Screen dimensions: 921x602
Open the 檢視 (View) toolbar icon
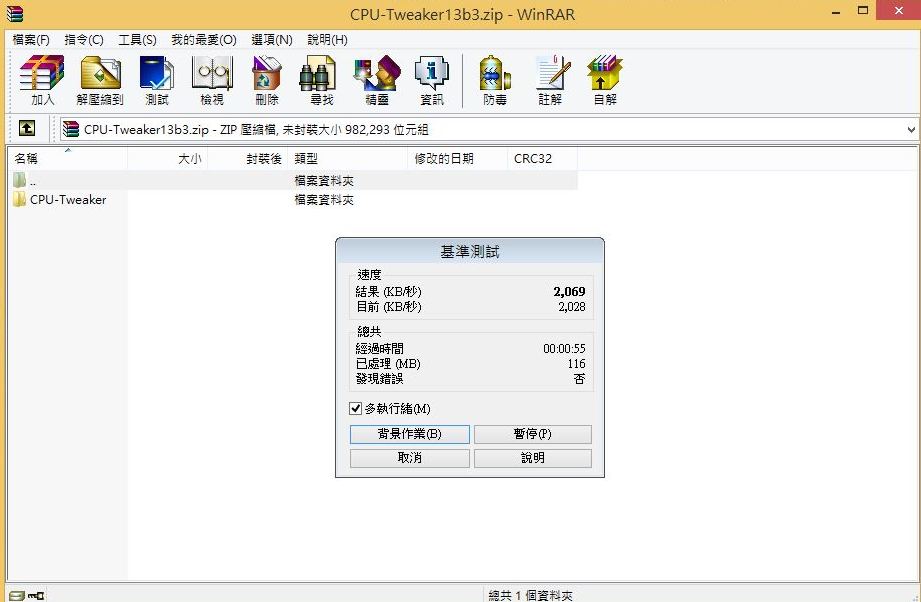[x=212, y=80]
